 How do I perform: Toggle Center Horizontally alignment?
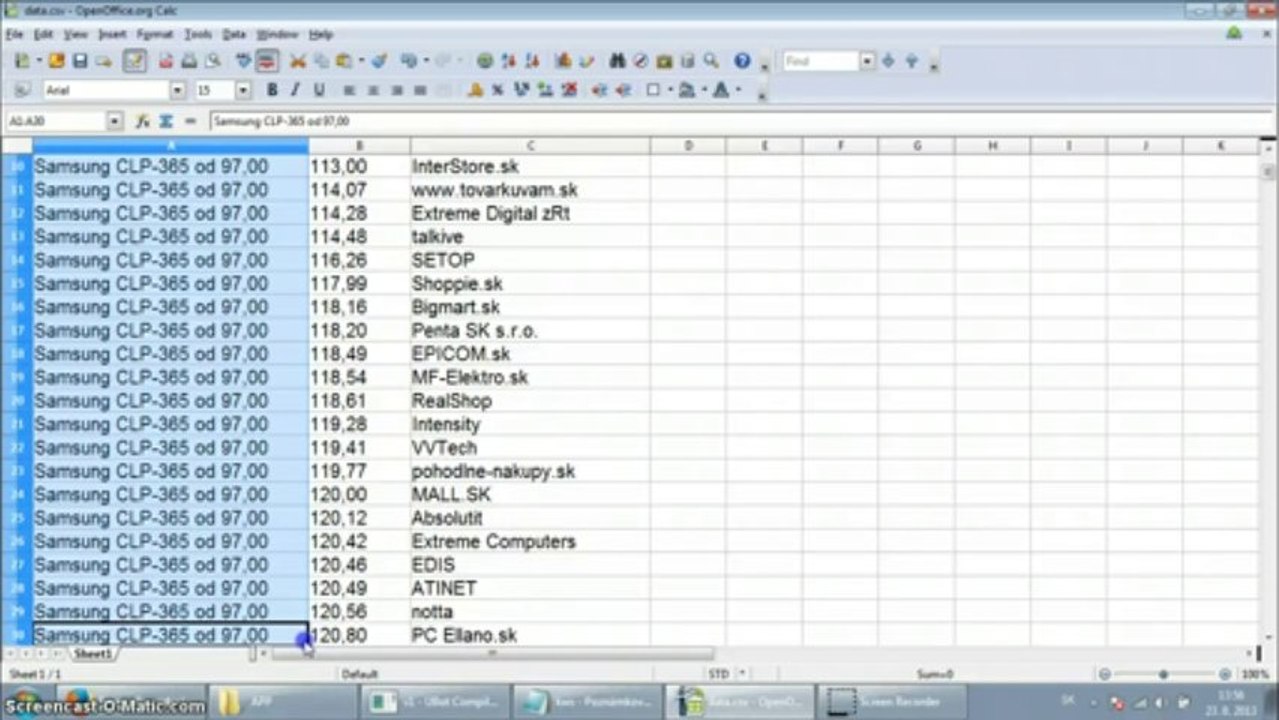click(x=373, y=90)
